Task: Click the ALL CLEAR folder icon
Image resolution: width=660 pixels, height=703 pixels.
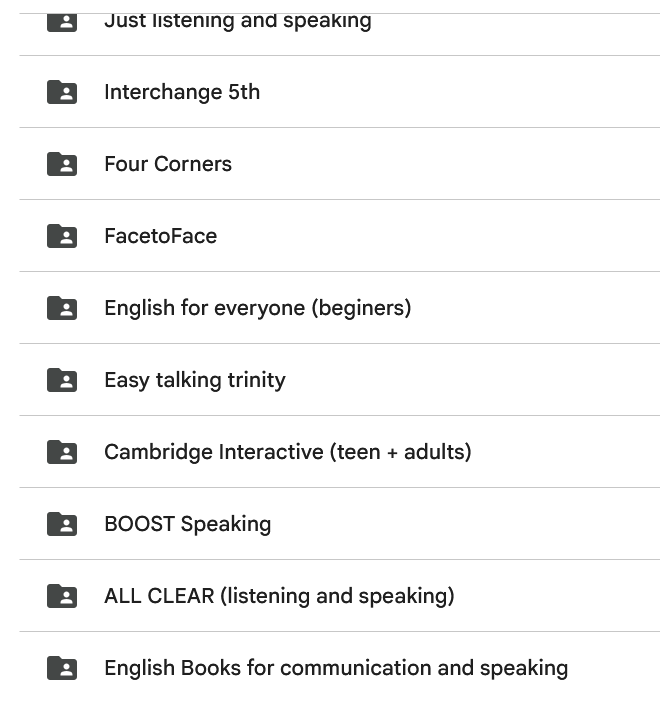Action: click(x=62, y=596)
